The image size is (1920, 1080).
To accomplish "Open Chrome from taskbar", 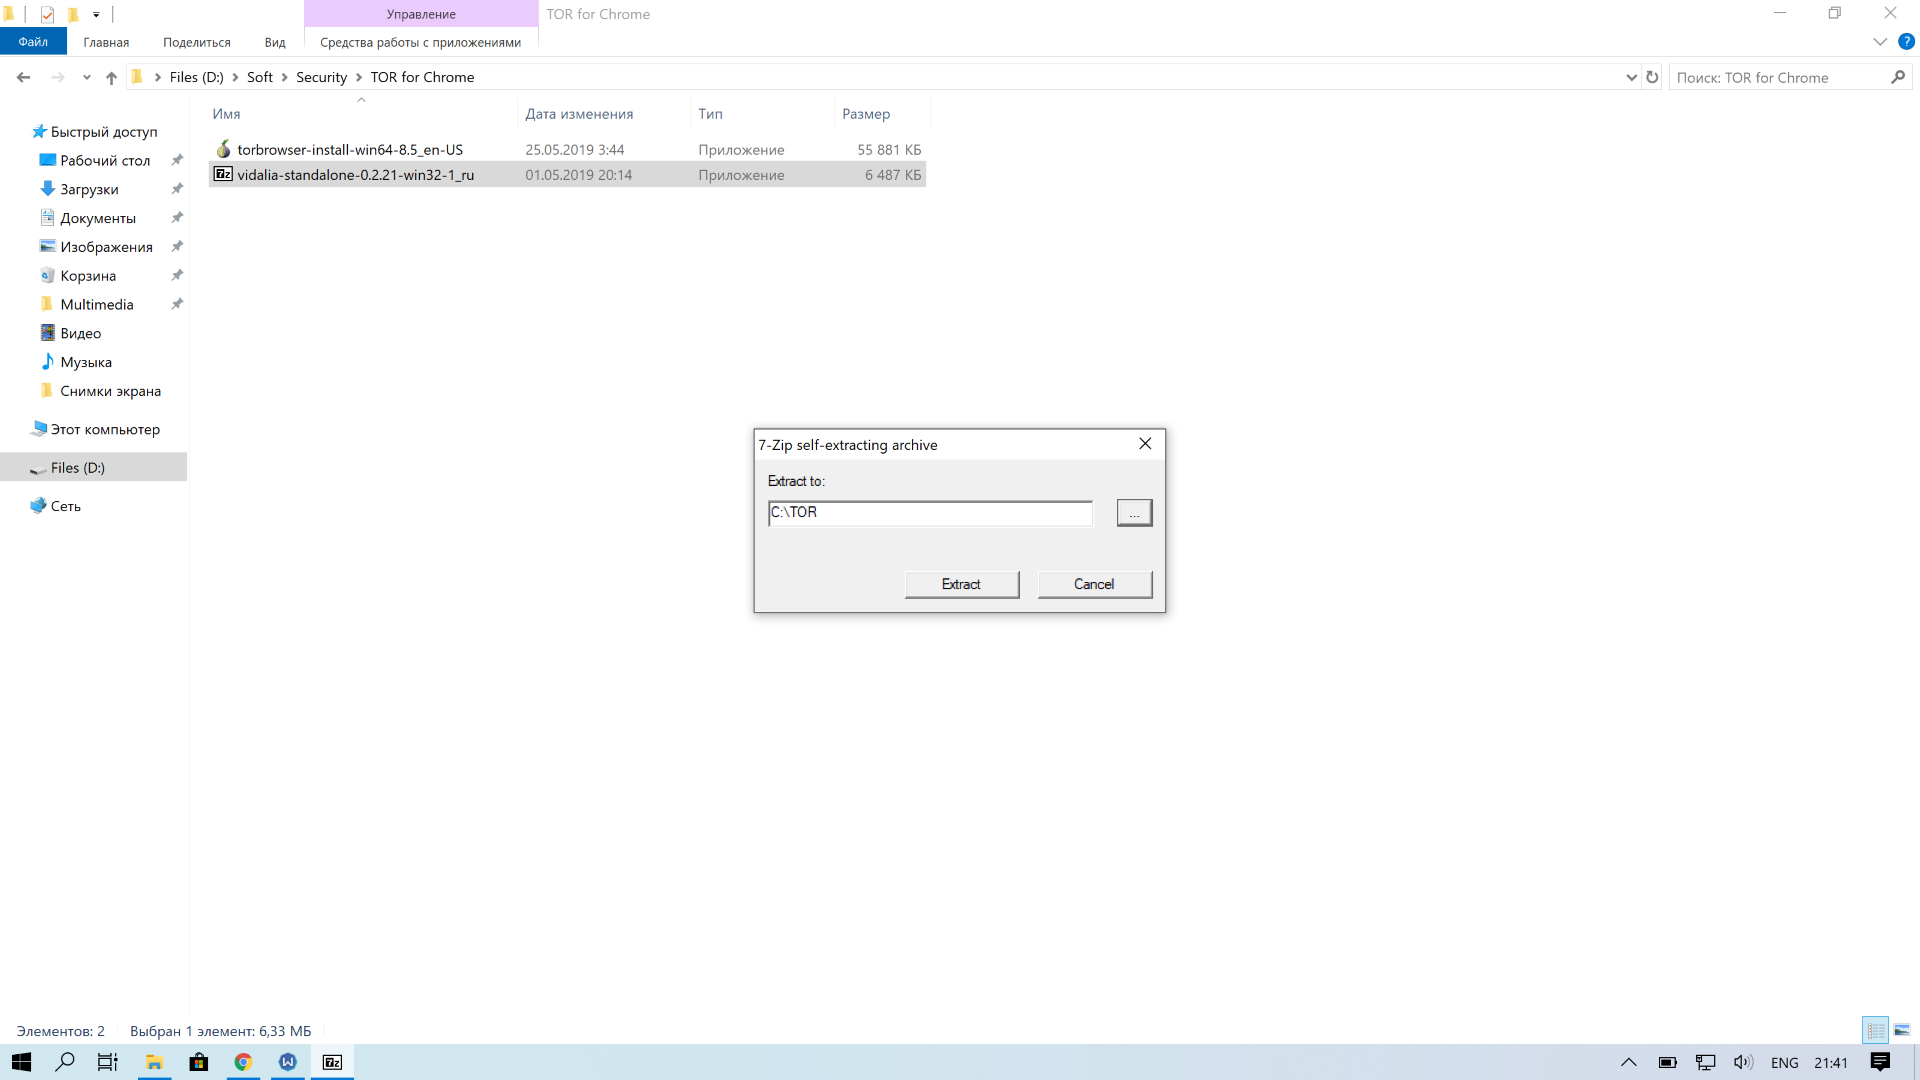I will [x=243, y=1062].
